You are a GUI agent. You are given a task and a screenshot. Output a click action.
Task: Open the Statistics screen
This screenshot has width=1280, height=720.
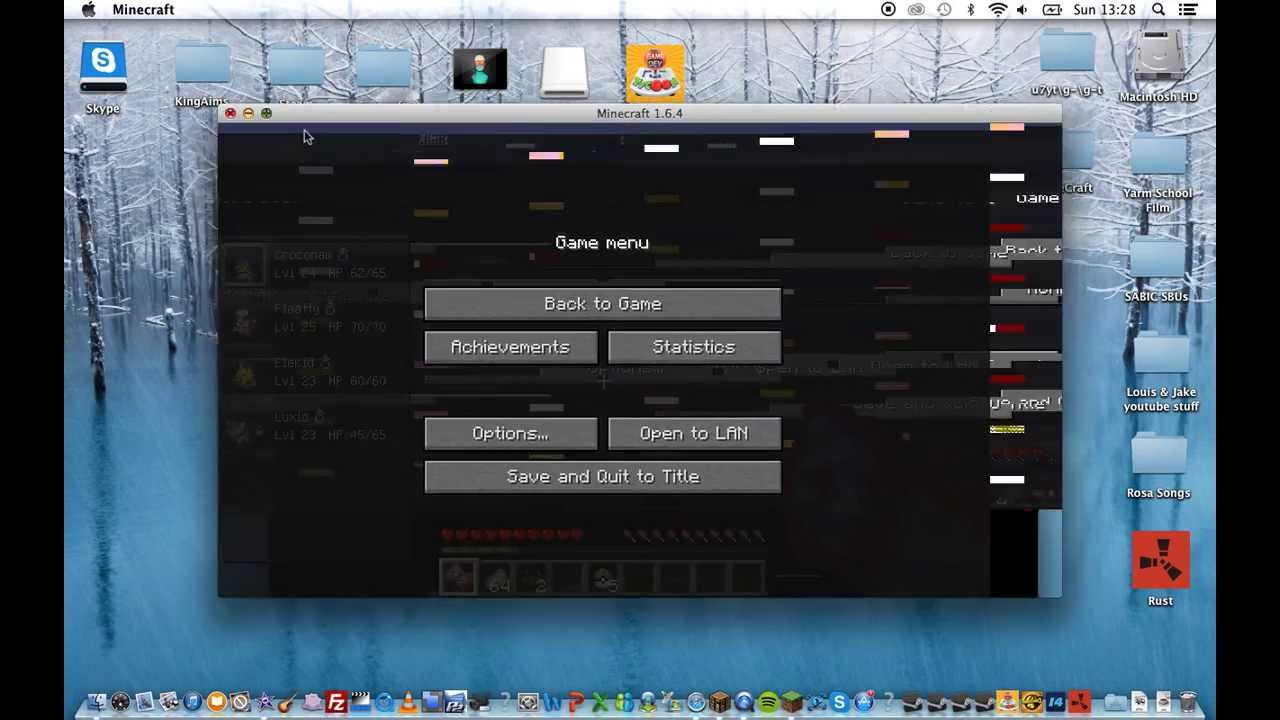pos(694,347)
